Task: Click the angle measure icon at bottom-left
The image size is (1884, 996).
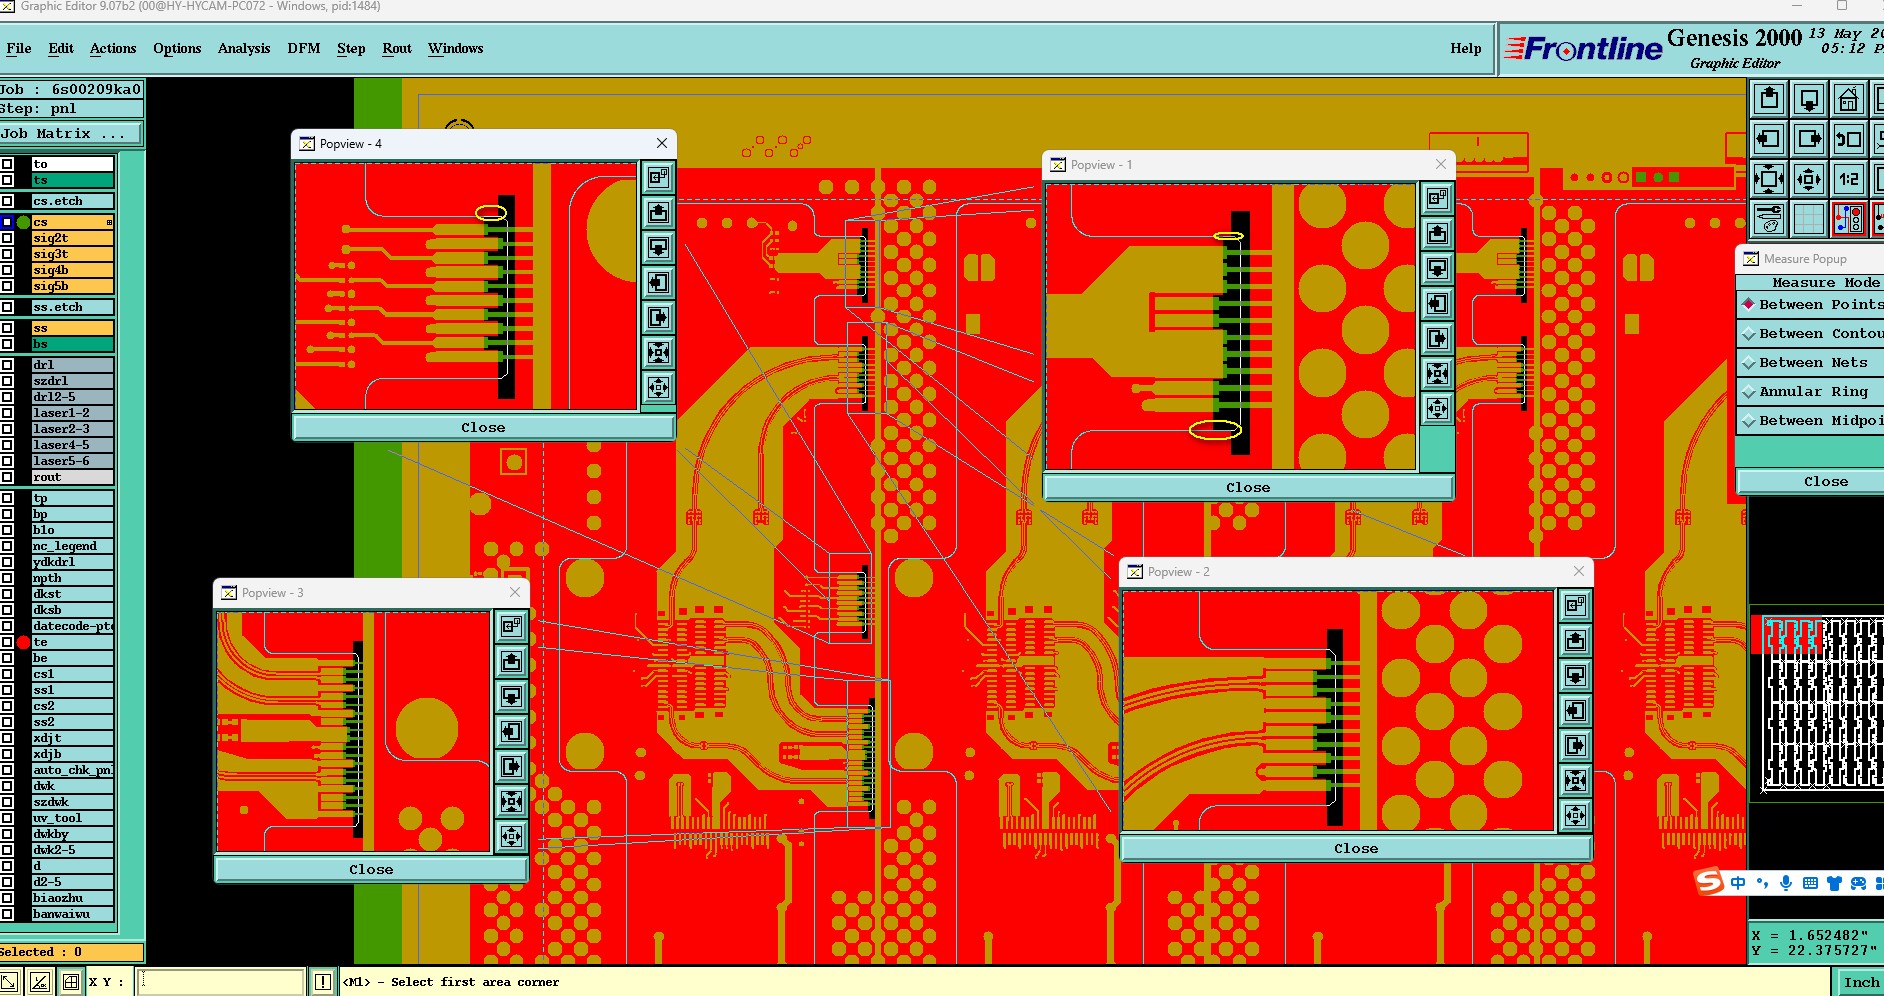Action: [40, 982]
